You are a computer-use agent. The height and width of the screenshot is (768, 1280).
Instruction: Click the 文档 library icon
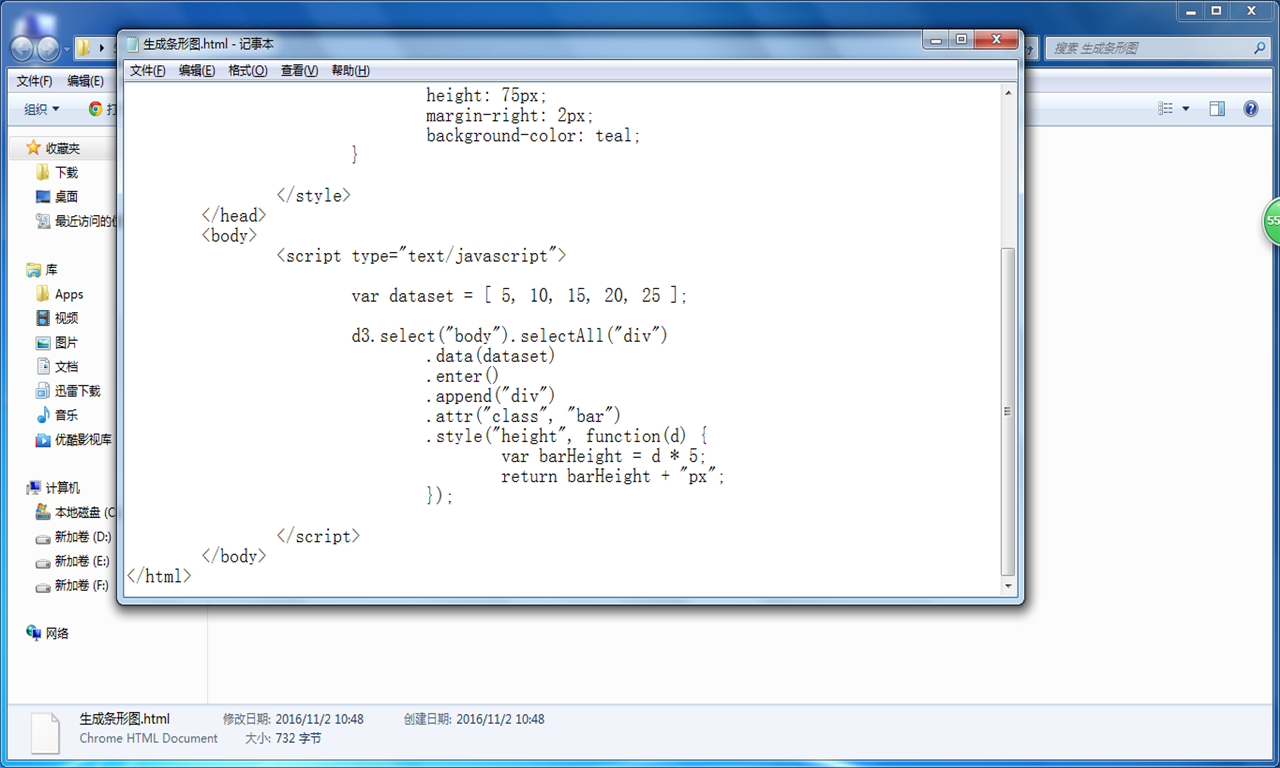tap(43, 366)
